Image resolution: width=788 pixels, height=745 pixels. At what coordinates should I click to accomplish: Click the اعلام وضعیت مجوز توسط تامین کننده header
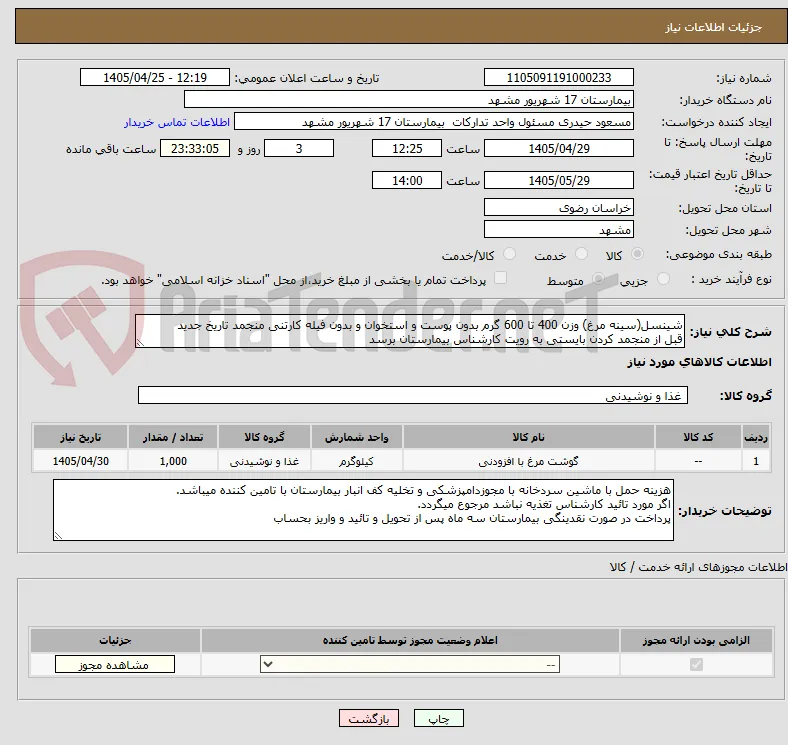410,640
